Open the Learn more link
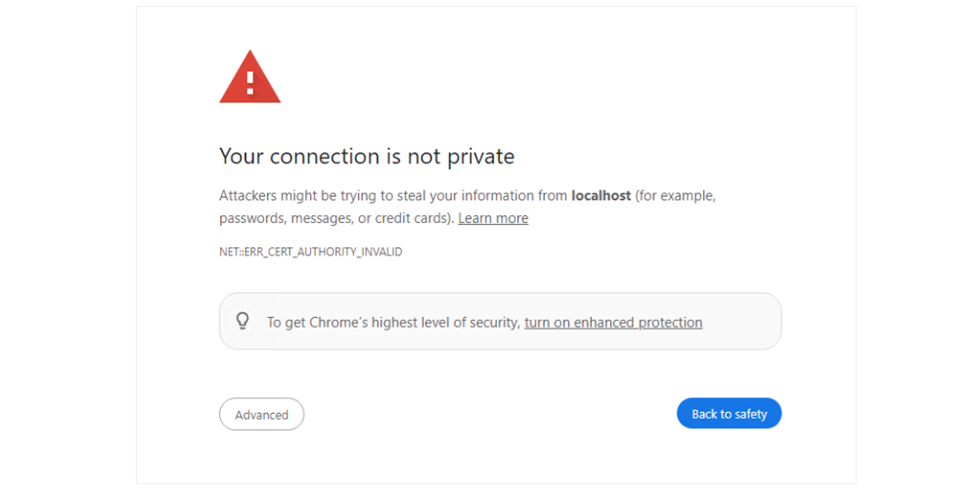975x489 pixels. (493, 218)
